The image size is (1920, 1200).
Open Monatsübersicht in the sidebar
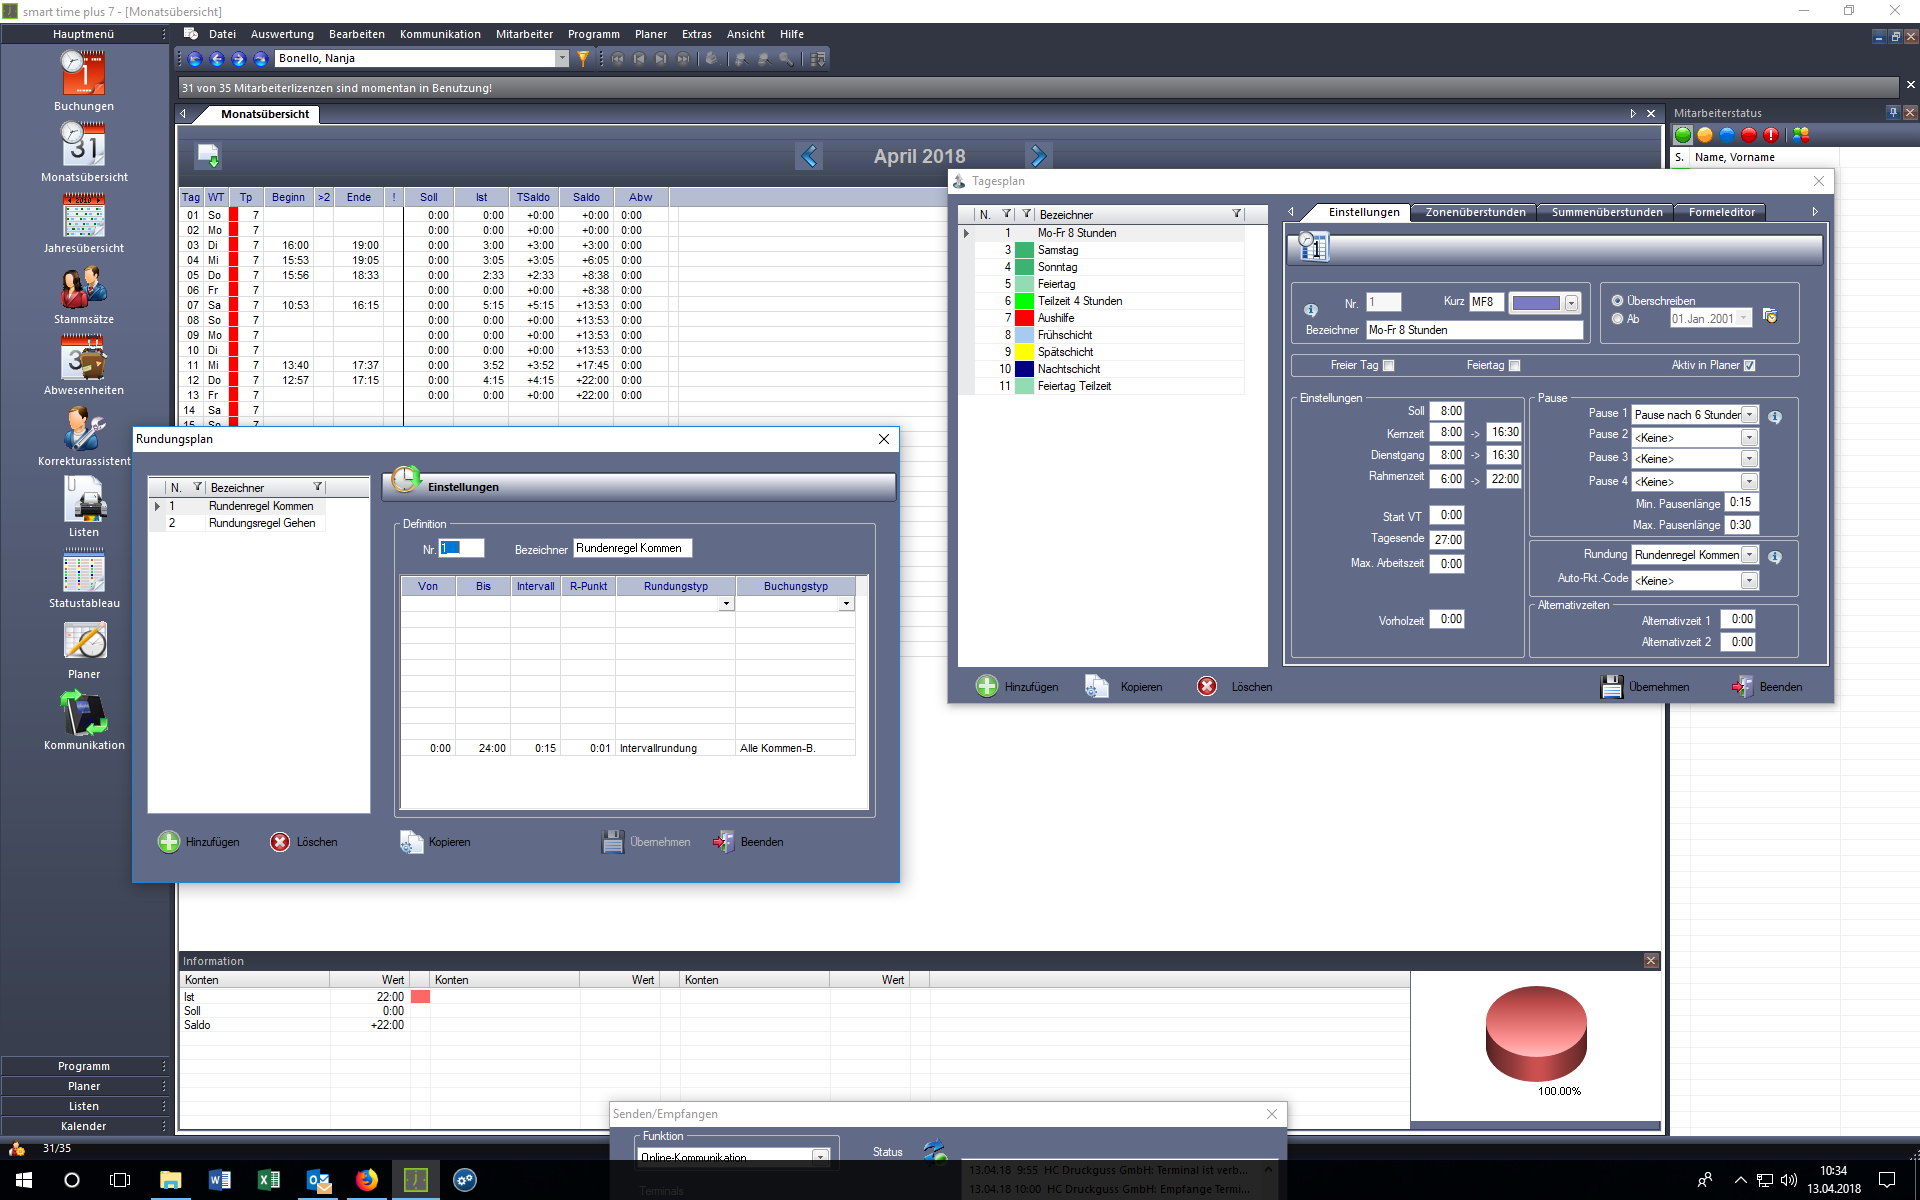[x=84, y=151]
